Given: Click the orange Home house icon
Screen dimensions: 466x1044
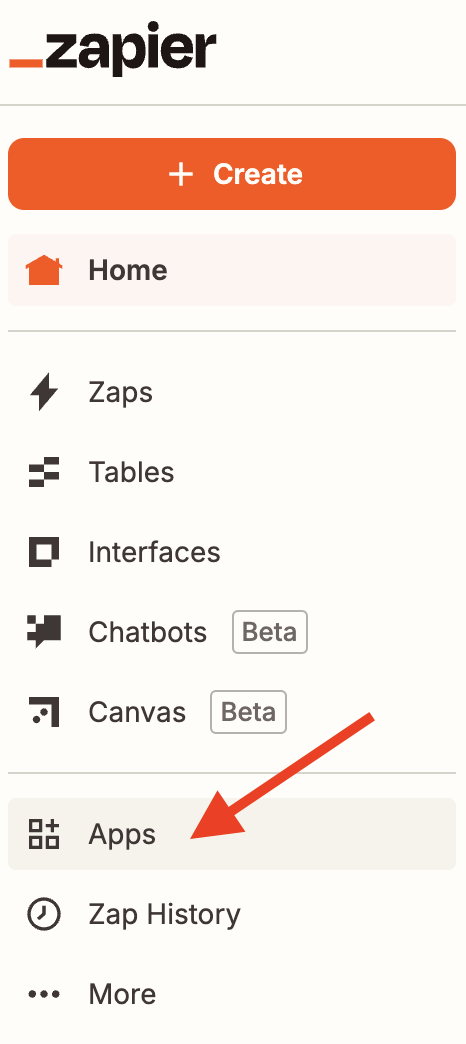Looking at the screenshot, I should tap(44, 270).
